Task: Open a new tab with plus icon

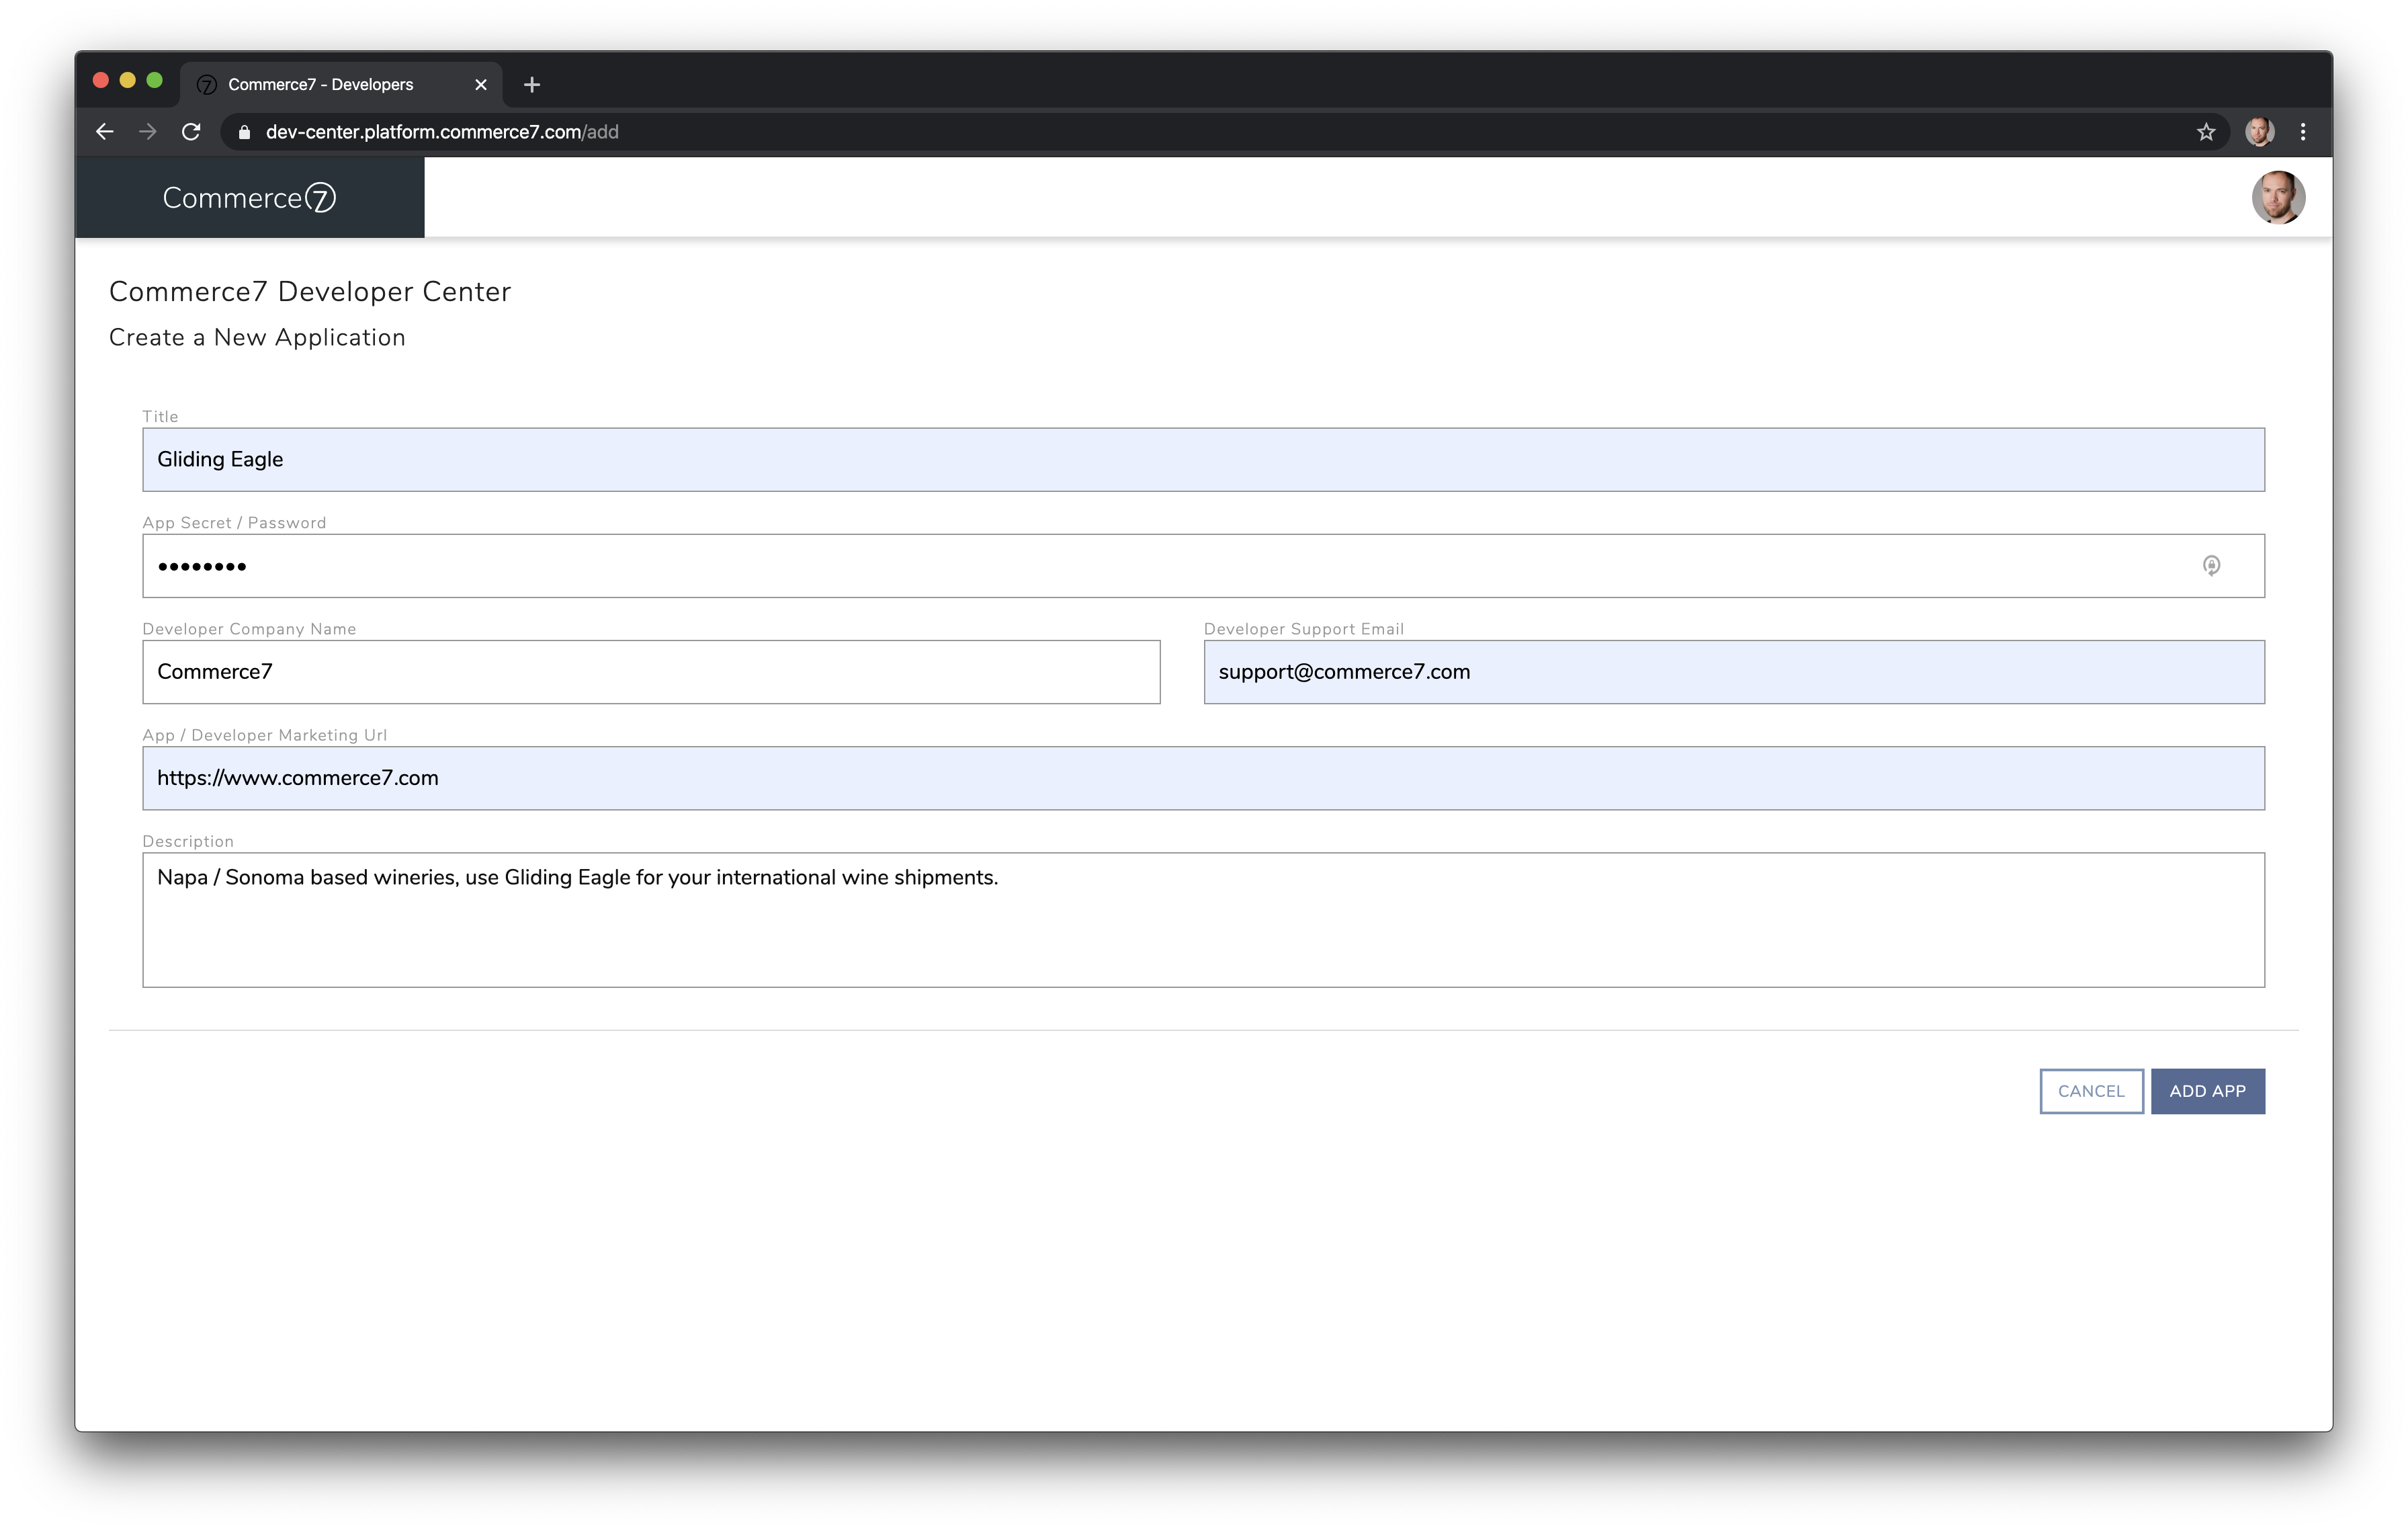Action: pos(532,85)
